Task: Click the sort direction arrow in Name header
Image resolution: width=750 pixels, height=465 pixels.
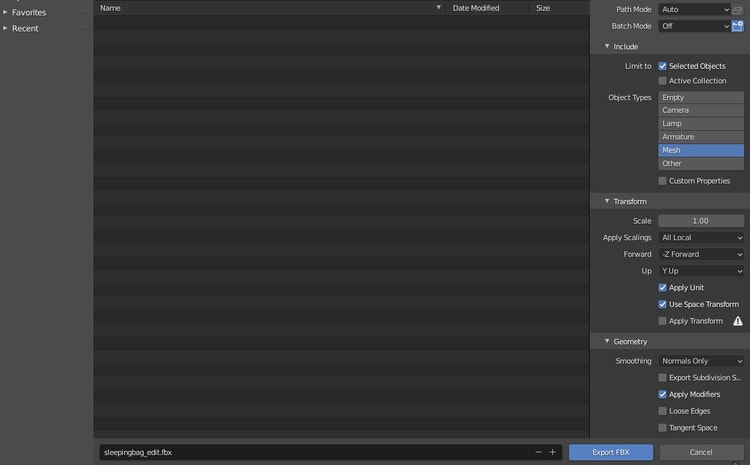Action: point(438,8)
